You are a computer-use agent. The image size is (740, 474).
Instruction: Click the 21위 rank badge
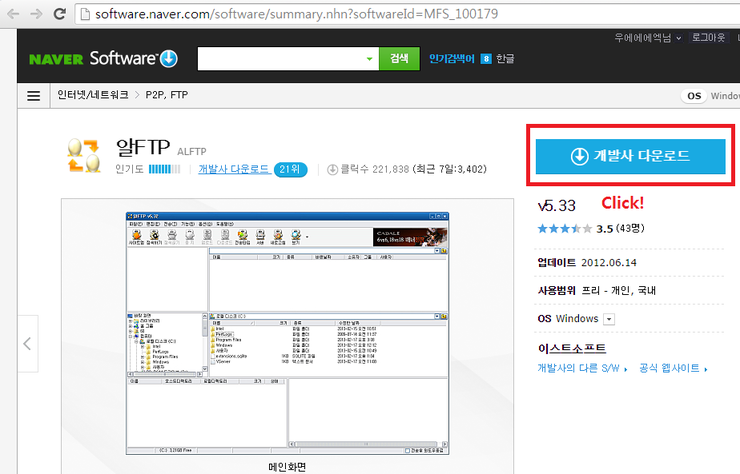click(x=290, y=169)
